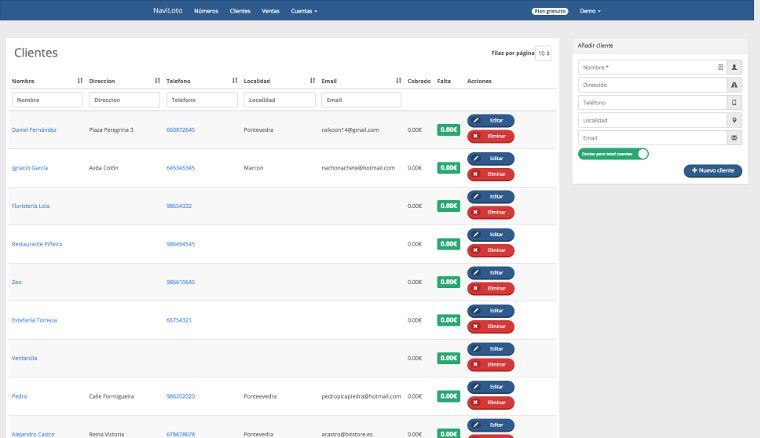Click the Localidad filter input field

(x=278, y=100)
